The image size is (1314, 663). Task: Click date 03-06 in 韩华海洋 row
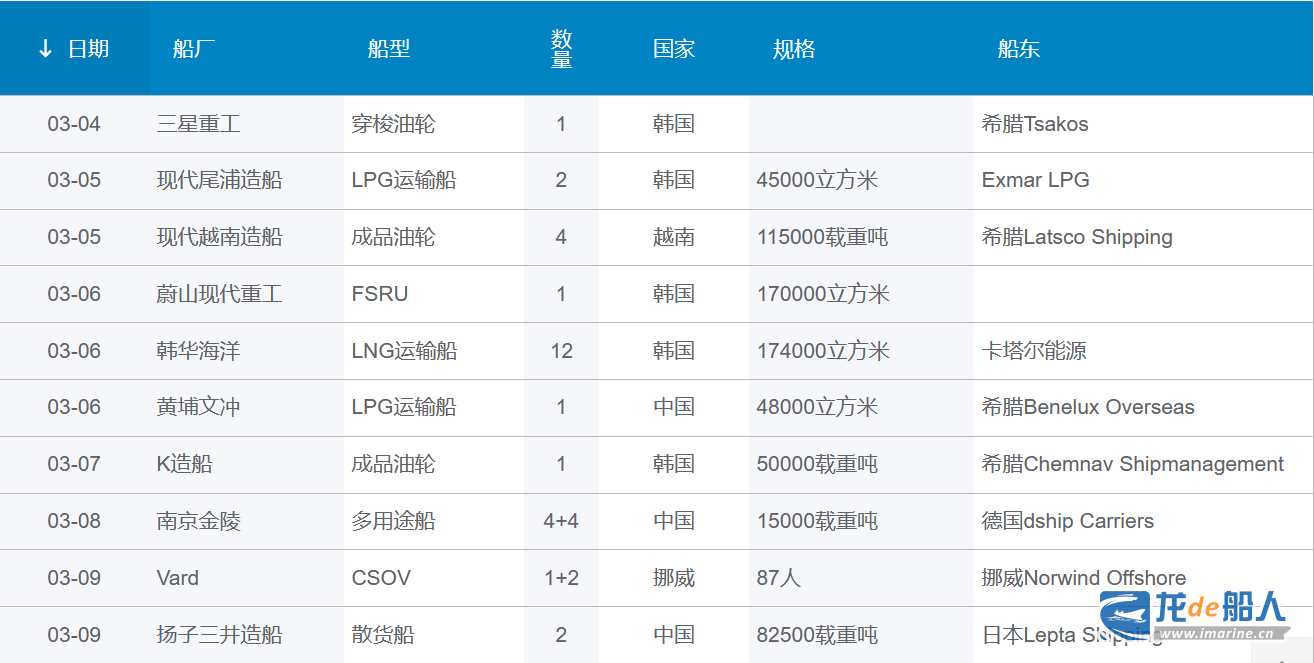coord(74,351)
